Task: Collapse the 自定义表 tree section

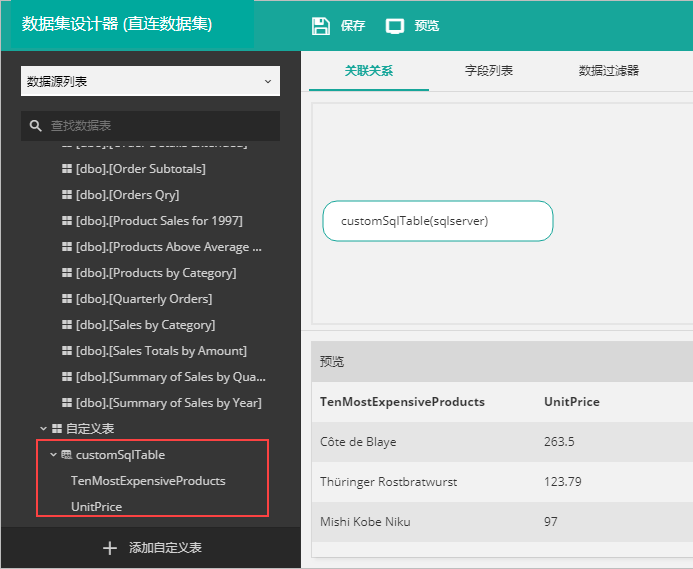Action: 44,428
